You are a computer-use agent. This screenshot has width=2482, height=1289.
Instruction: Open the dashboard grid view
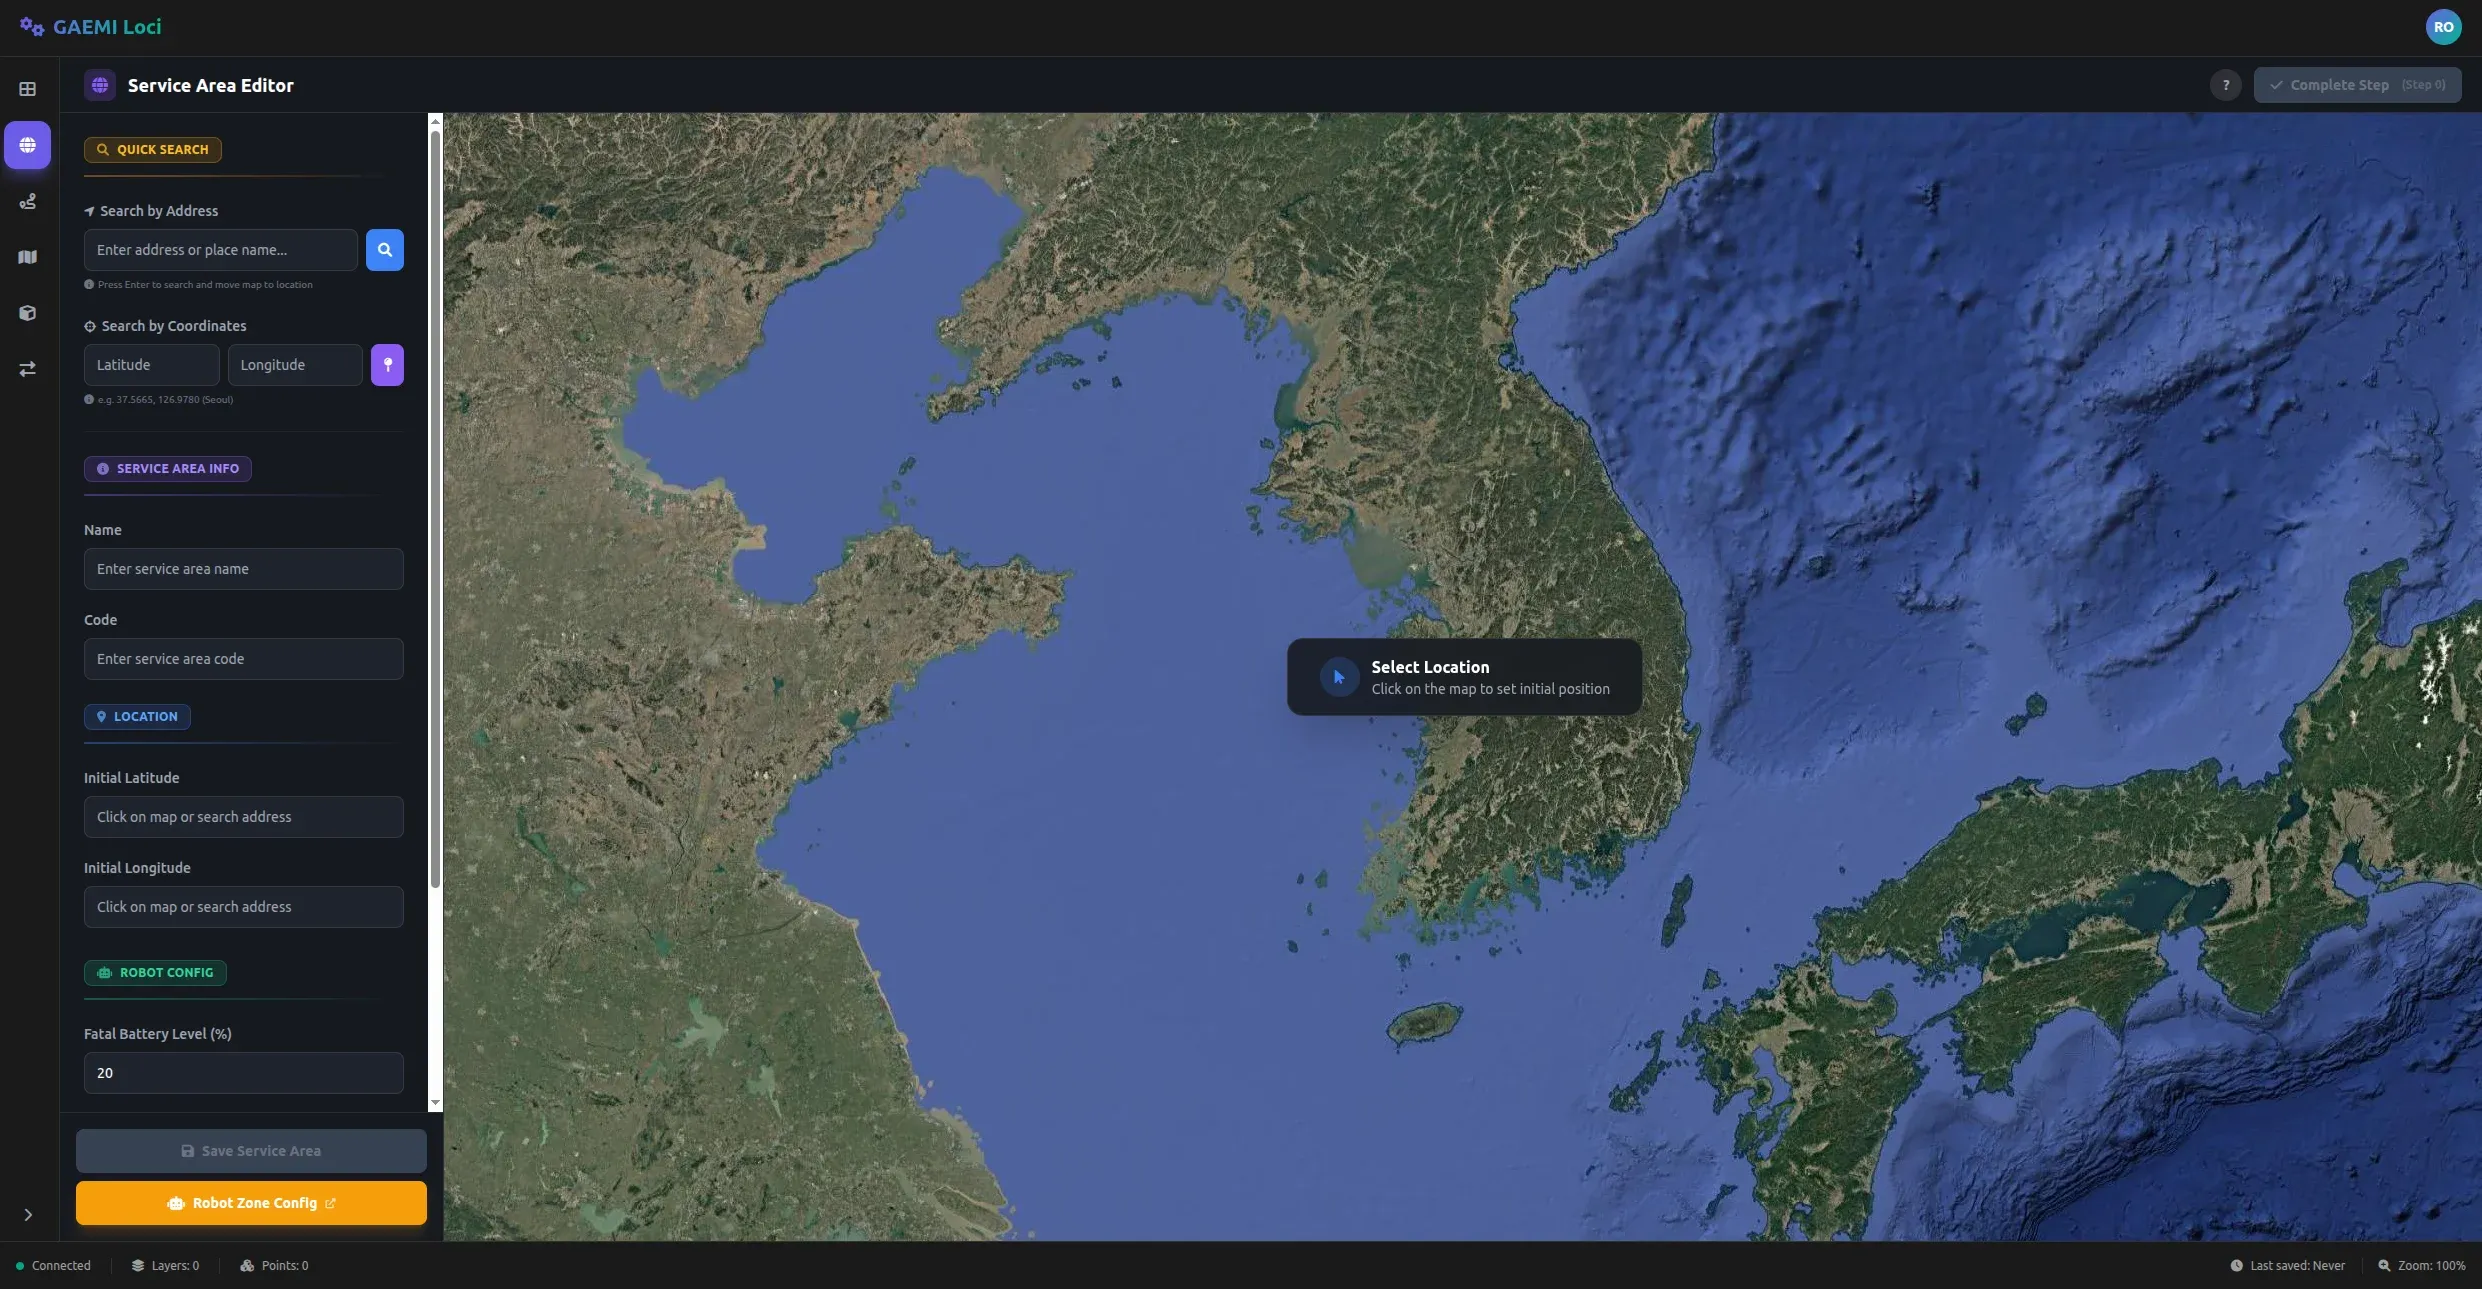point(28,89)
